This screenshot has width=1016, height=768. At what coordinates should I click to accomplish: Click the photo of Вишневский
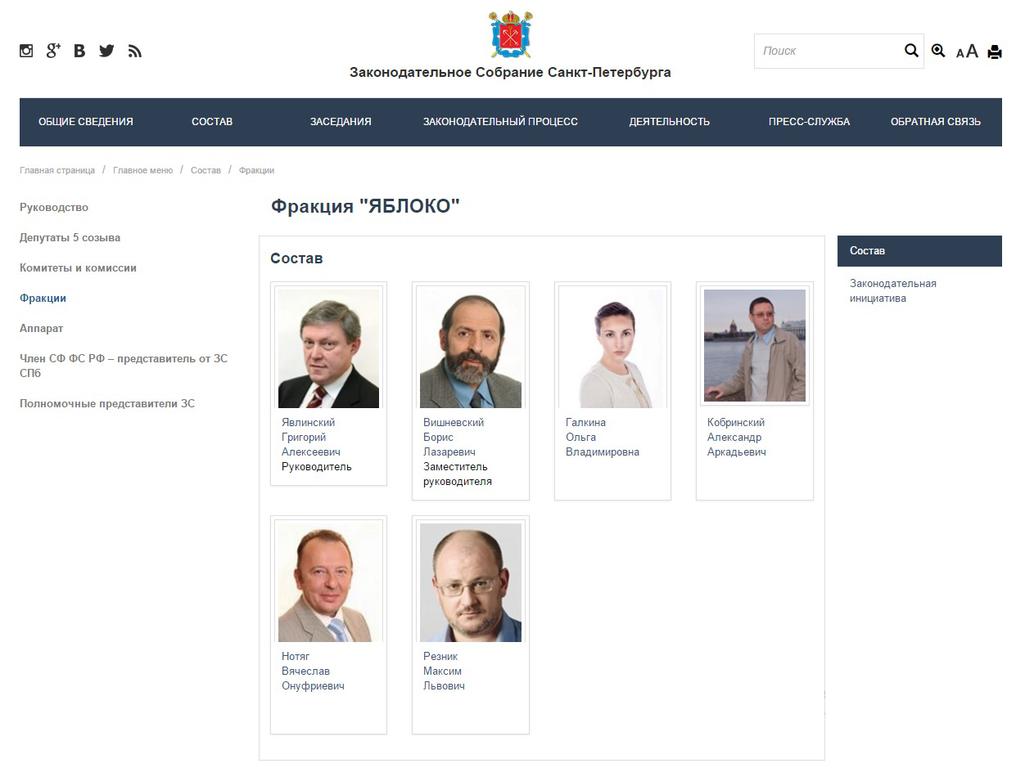(x=470, y=348)
